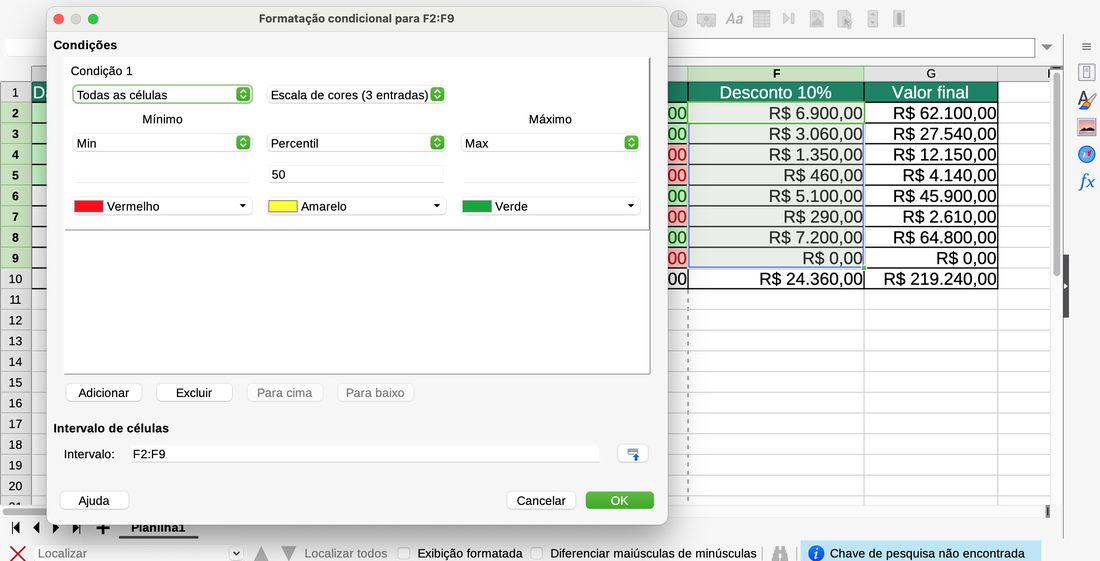This screenshot has height=561, width=1100.
Task: Click cell R$ 7.200,00
Action: pyautogui.click(x=776, y=238)
